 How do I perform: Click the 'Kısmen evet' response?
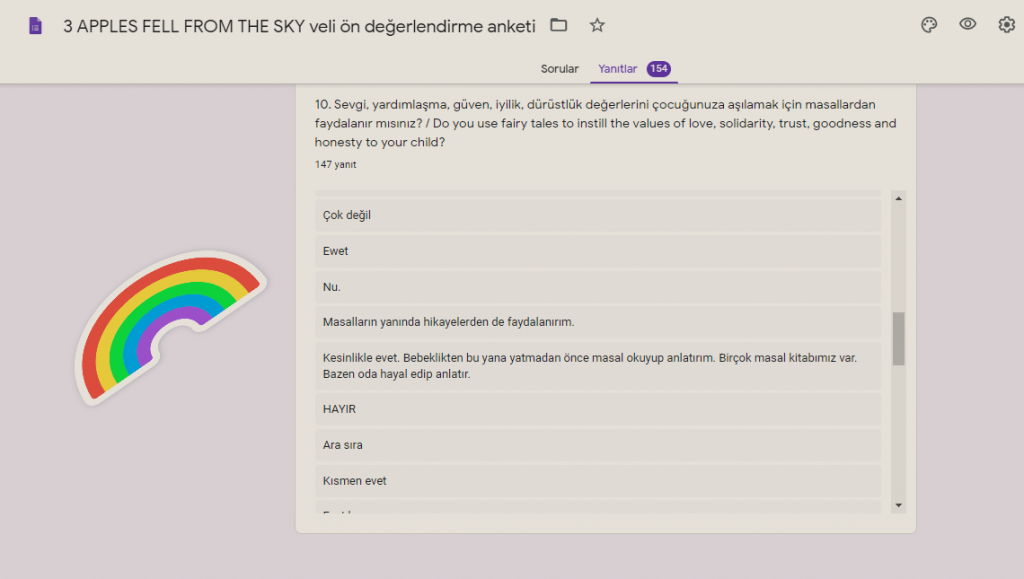(598, 481)
